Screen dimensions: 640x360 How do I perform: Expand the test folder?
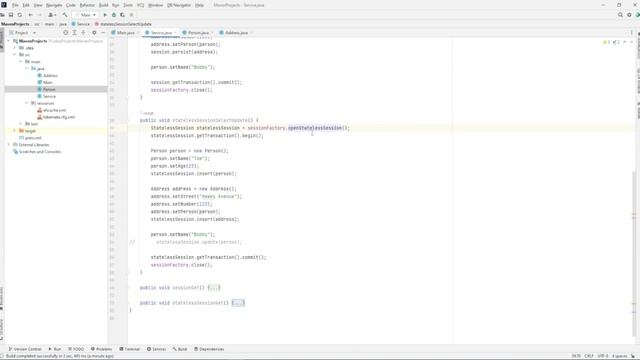click(21, 123)
